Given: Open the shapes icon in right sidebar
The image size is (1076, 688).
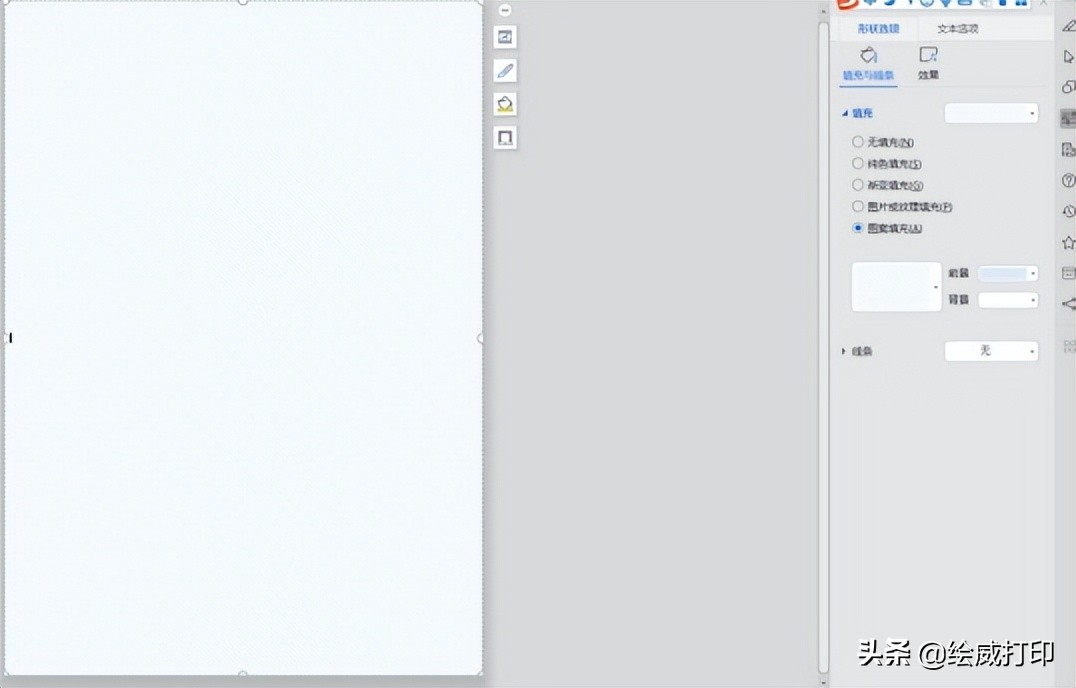Looking at the screenshot, I should [x=1068, y=87].
